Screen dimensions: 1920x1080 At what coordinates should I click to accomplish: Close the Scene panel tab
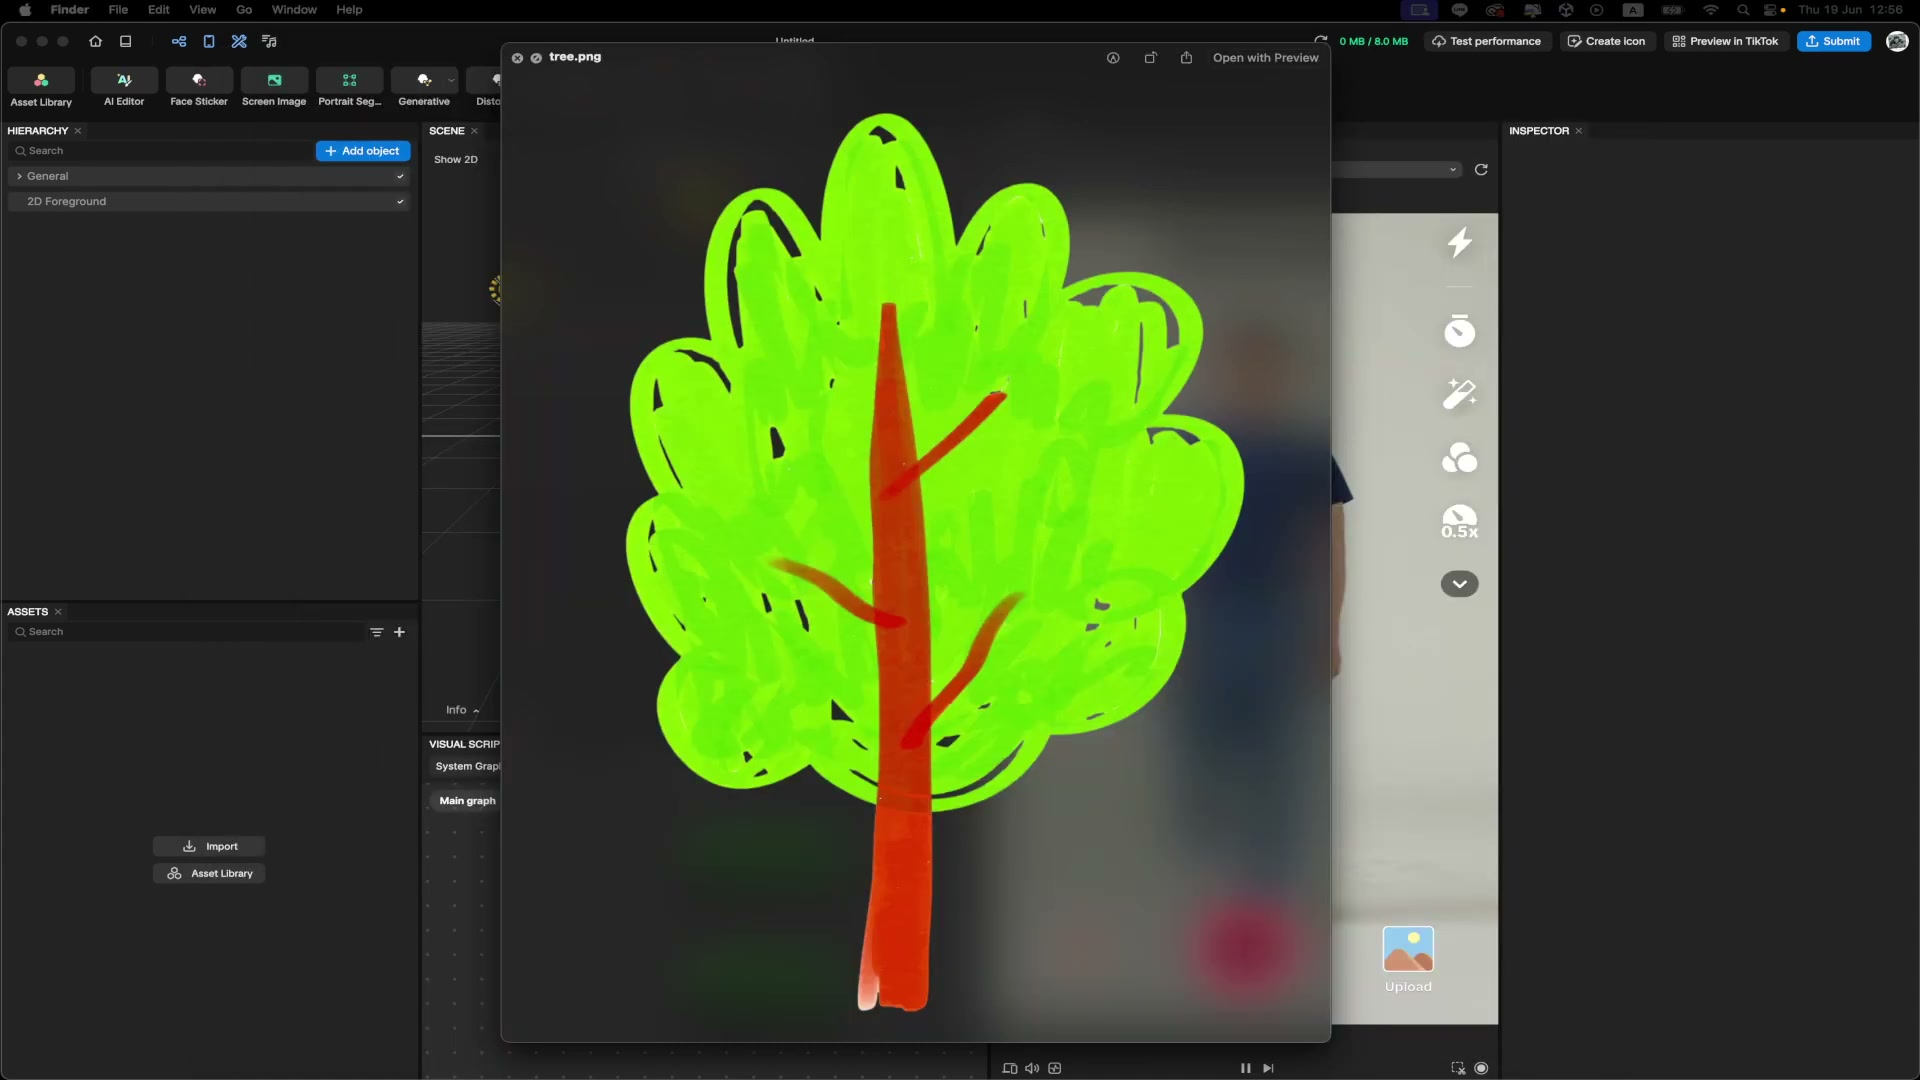pos(474,131)
